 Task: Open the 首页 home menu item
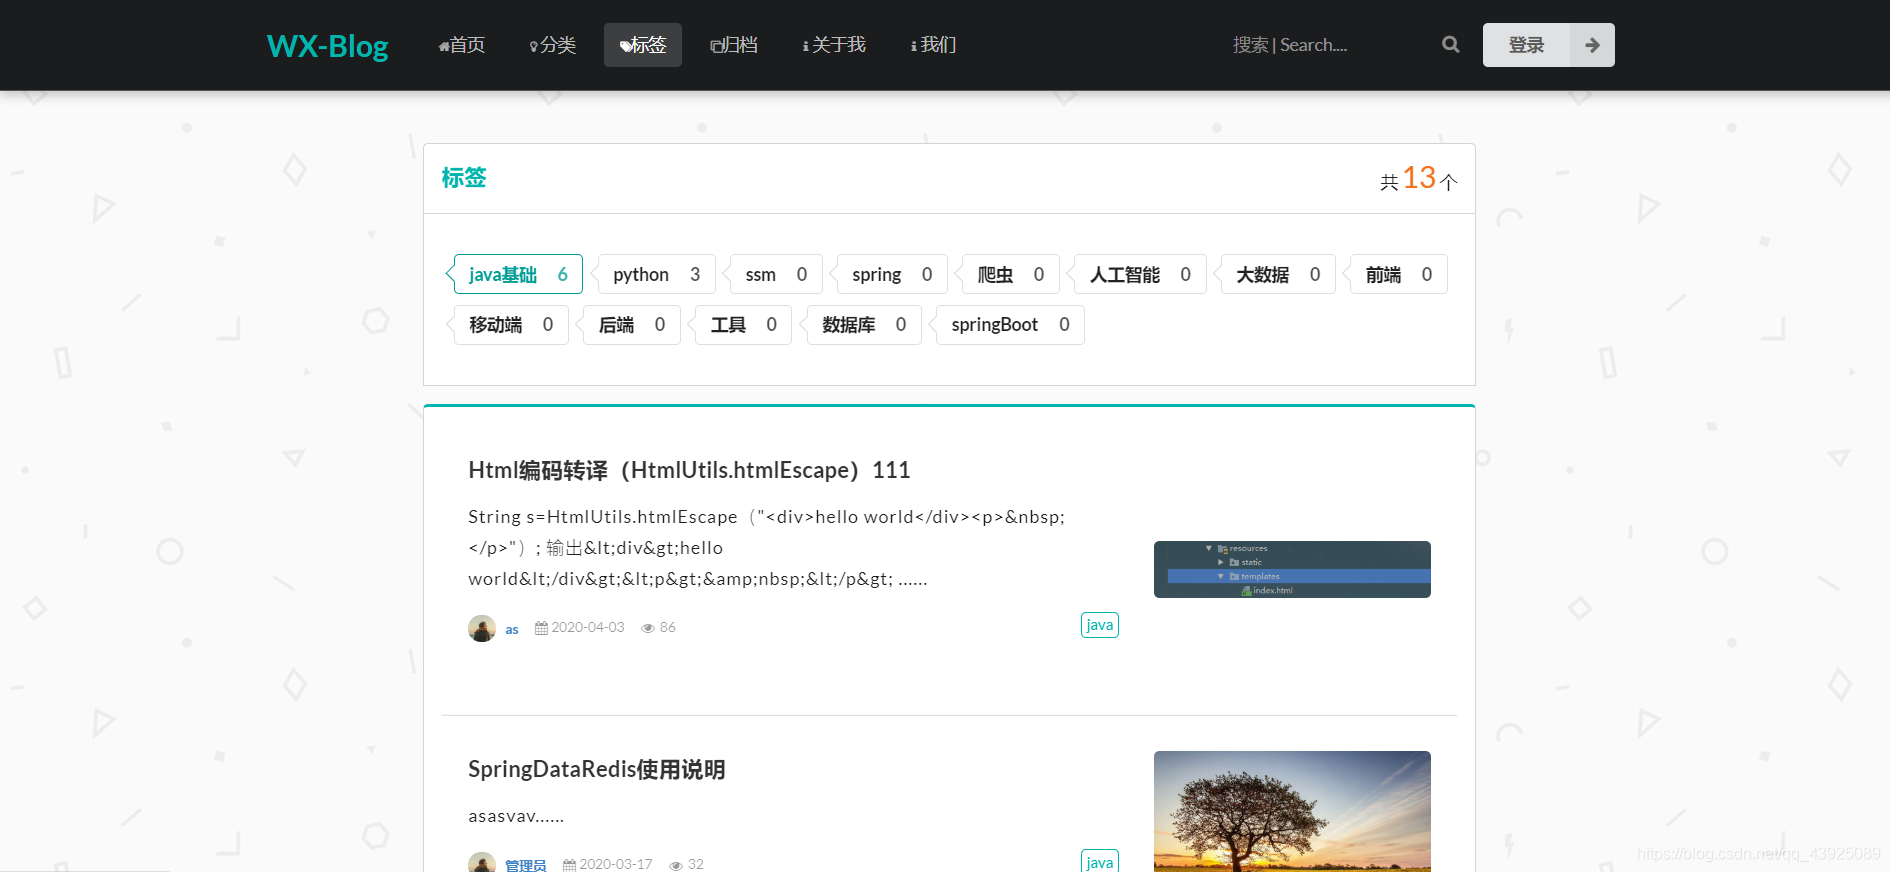(462, 45)
